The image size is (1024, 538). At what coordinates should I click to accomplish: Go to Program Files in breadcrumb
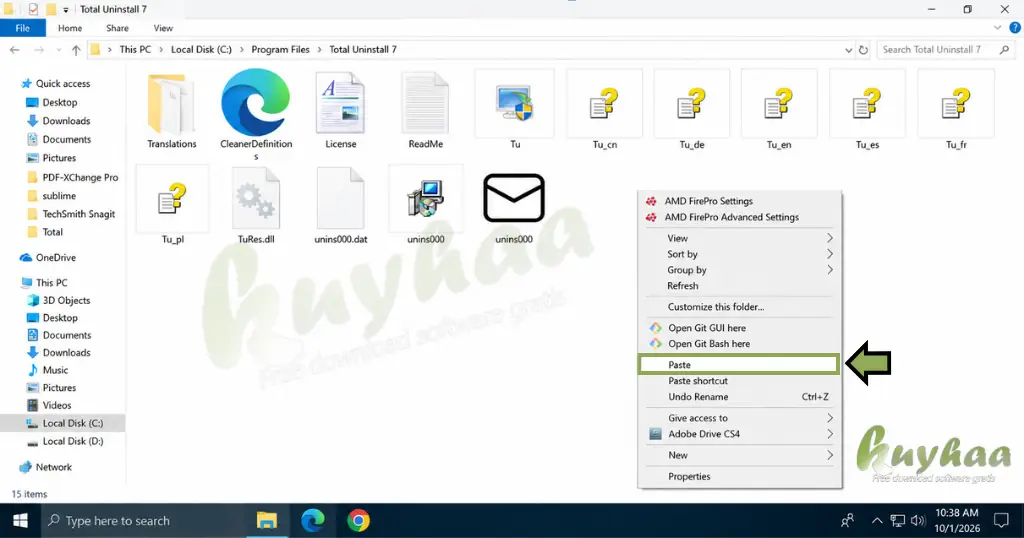(280, 50)
